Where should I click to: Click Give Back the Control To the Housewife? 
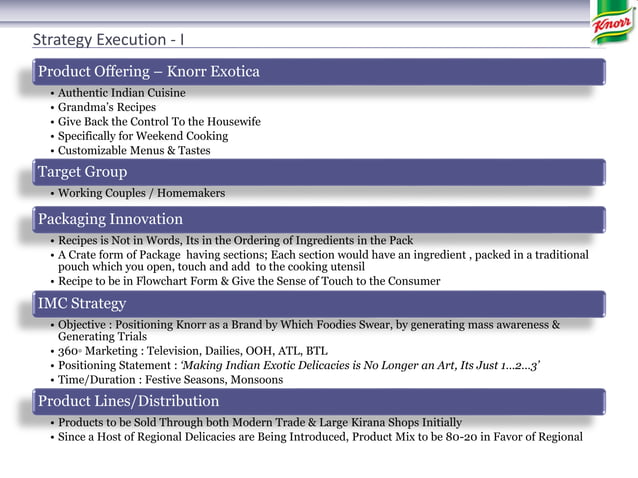(159, 122)
